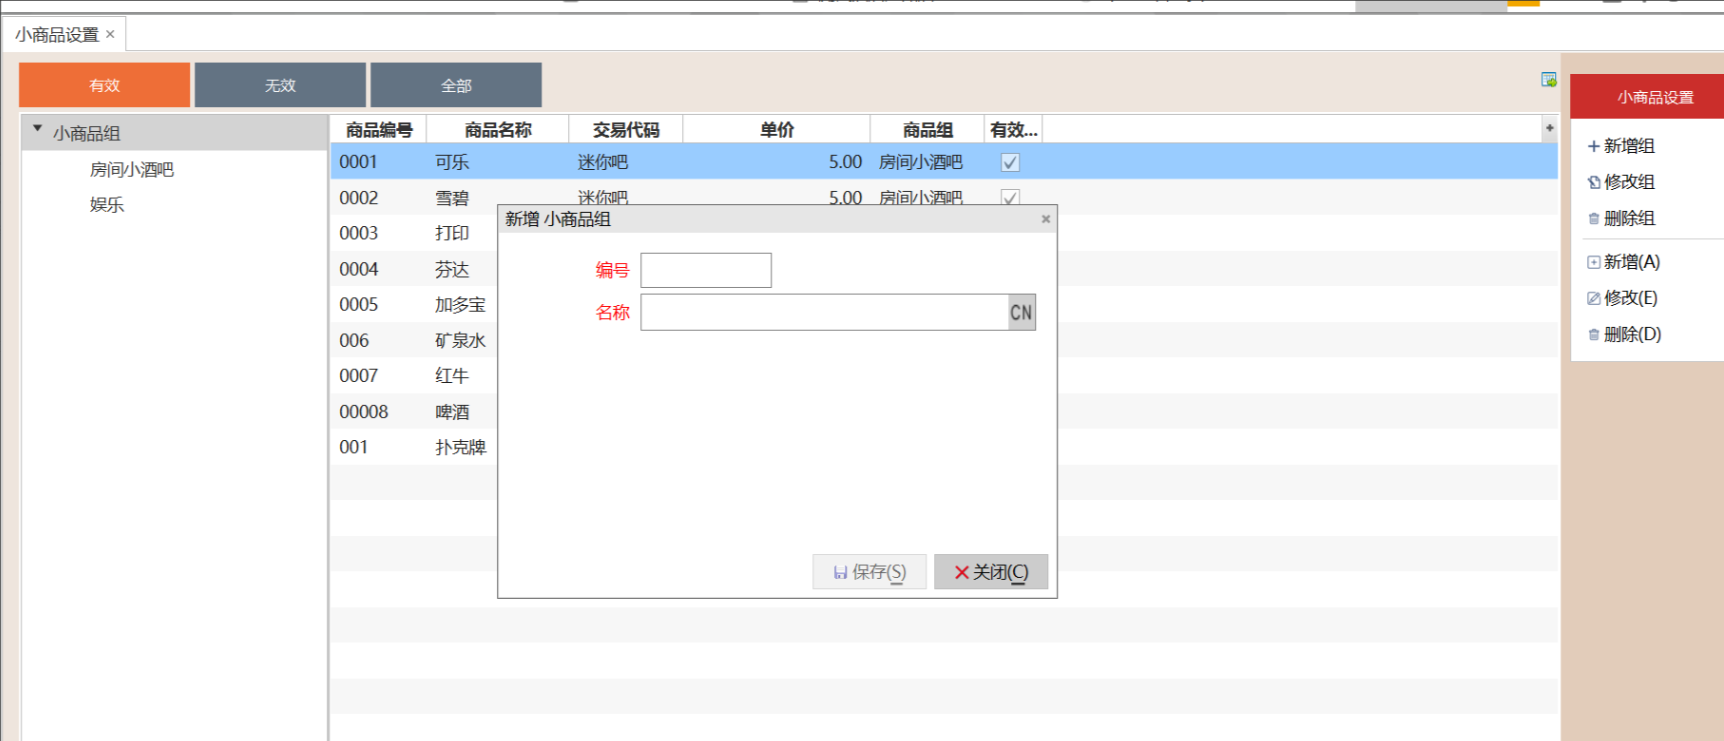1724x741 pixels.
Task: Toggle the 有效 checkbox for 可乐 row
Action: (x=1010, y=162)
